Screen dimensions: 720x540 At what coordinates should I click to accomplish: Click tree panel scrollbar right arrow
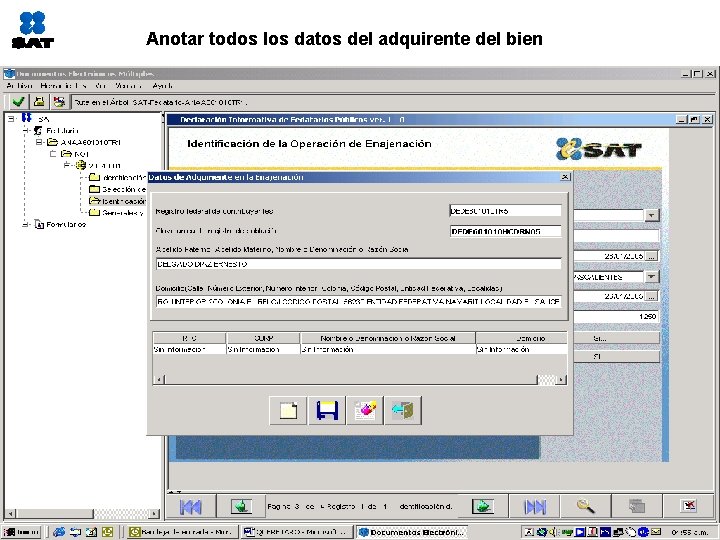155,513
